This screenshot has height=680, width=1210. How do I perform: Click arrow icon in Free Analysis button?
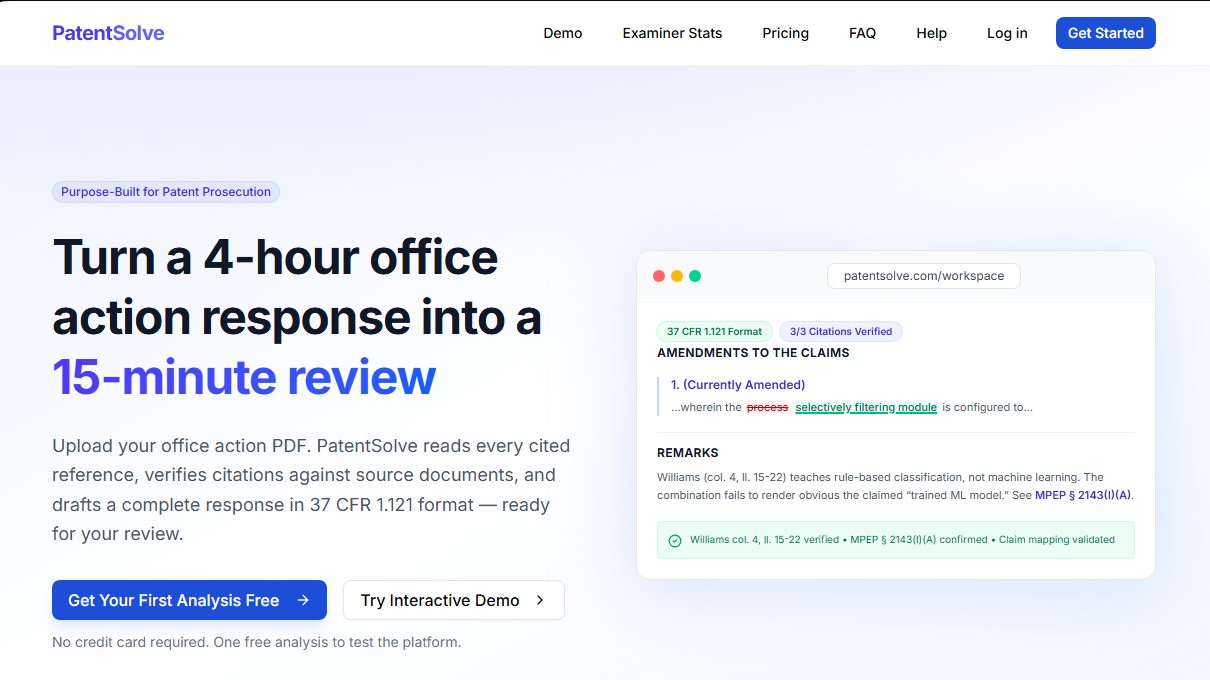point(303,600)
